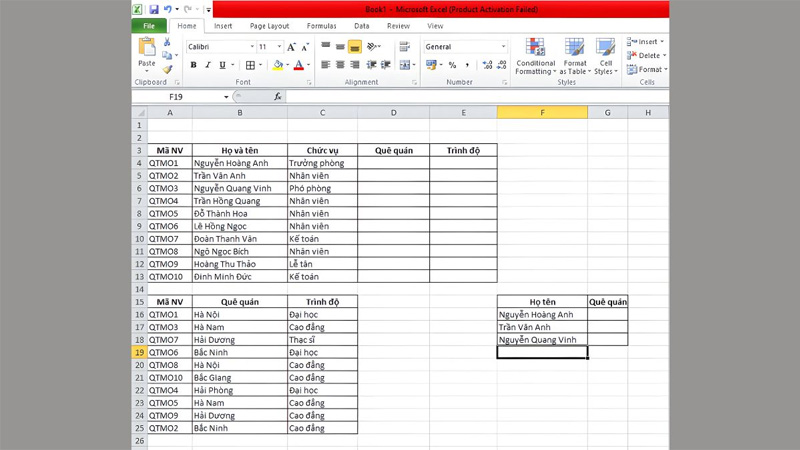800x450 pixels.
Task: Click the Cut scissors icon
Action: point(167,42)
